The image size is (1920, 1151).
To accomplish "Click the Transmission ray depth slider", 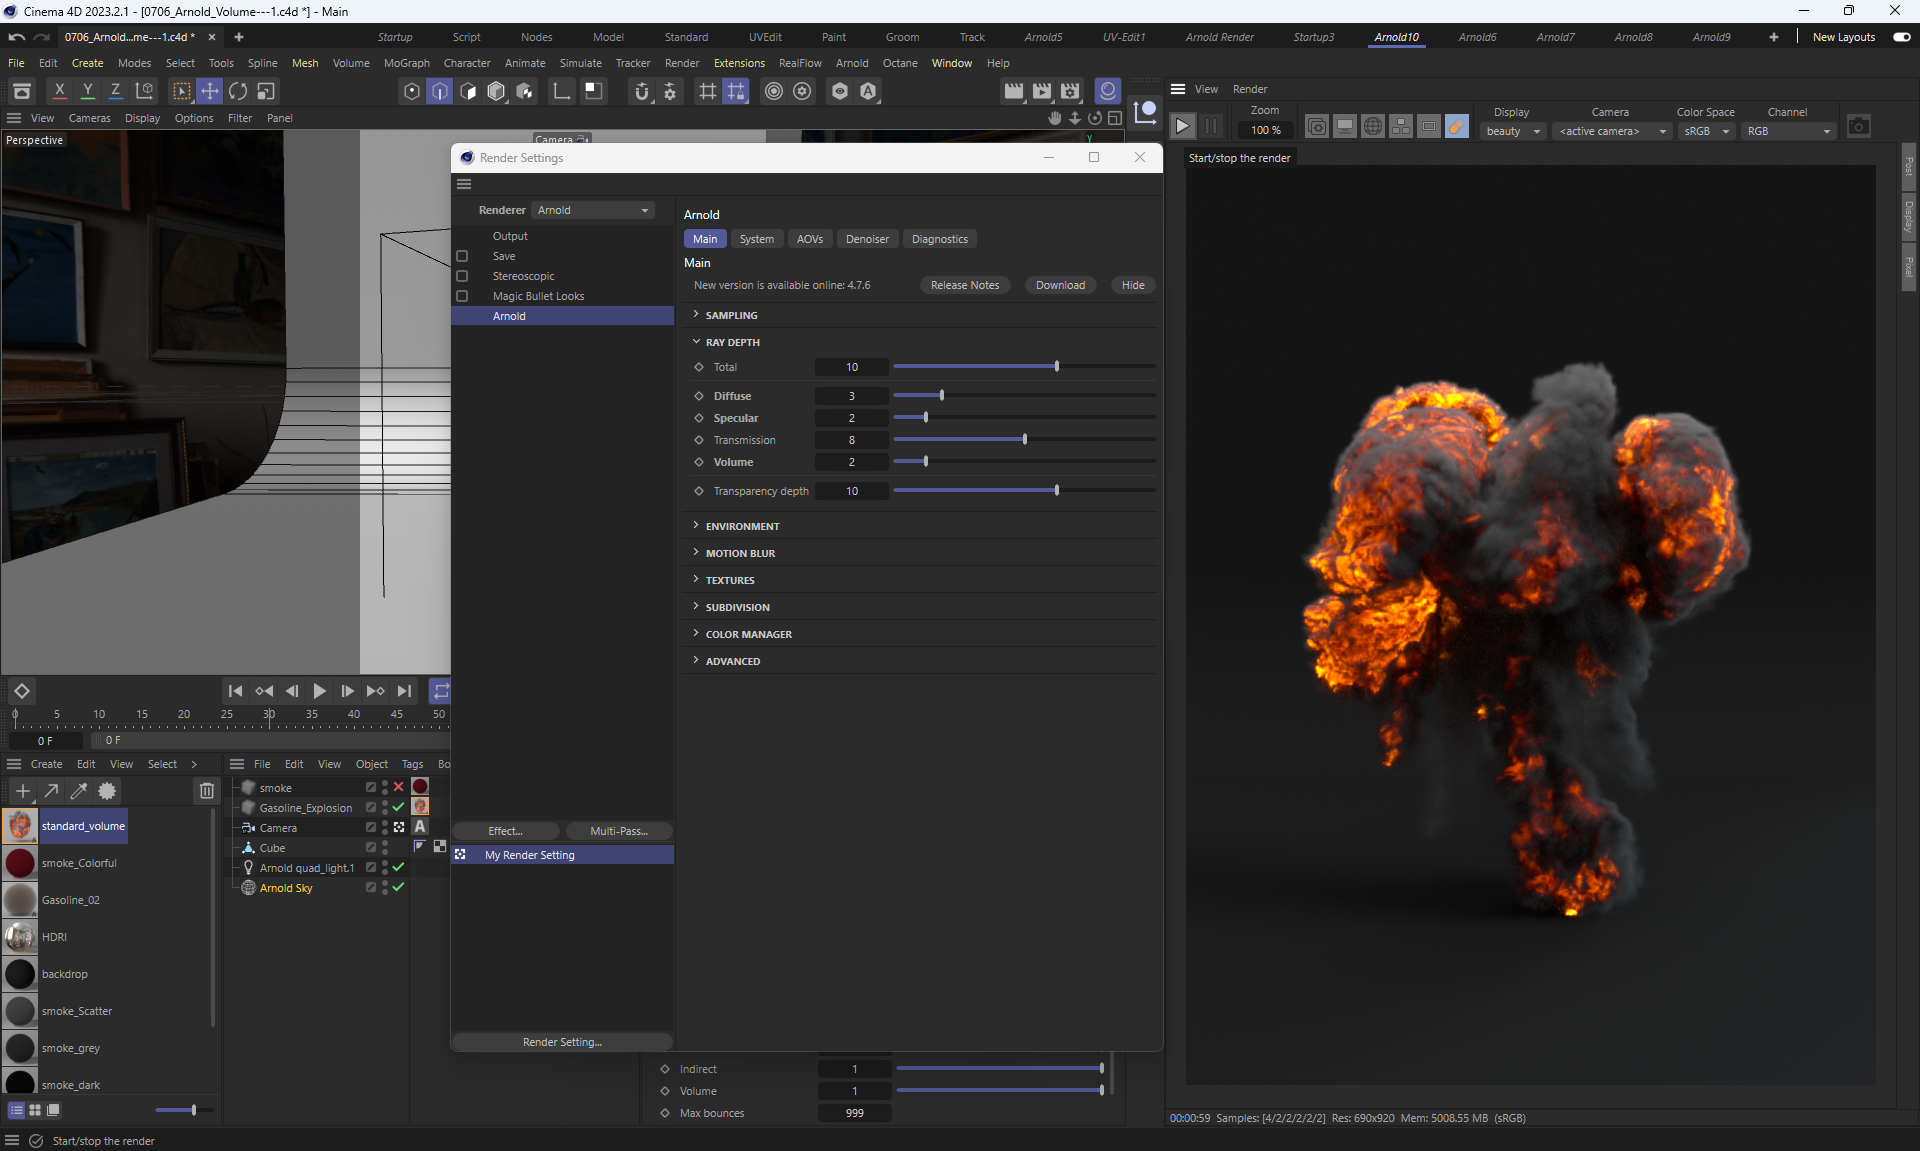I will (x=1023, y=440).
